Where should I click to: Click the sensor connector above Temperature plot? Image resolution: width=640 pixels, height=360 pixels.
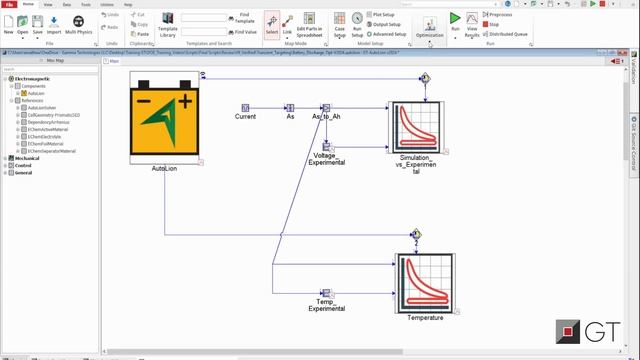coord(416,234)
